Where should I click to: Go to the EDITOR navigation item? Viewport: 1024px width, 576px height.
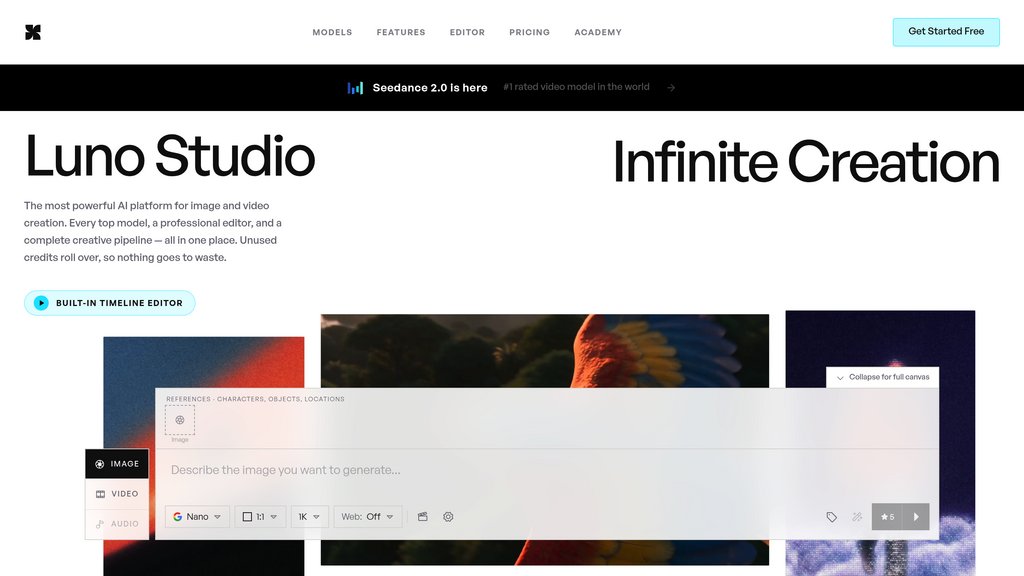467,32
